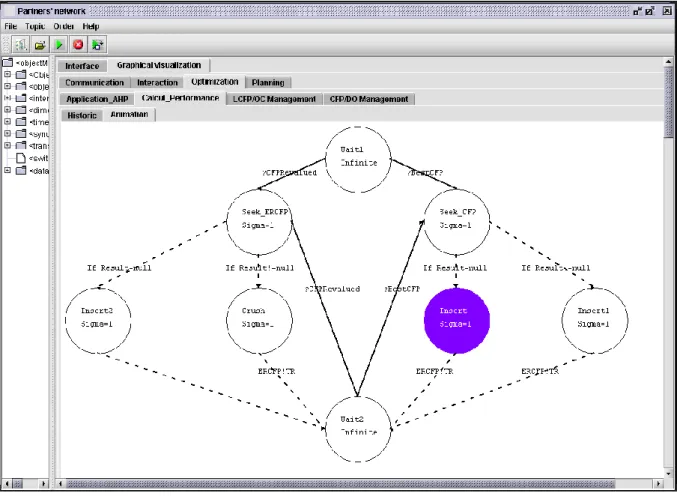Open the Interaction tab
The image size is (677, 496).
pos(157,82)
